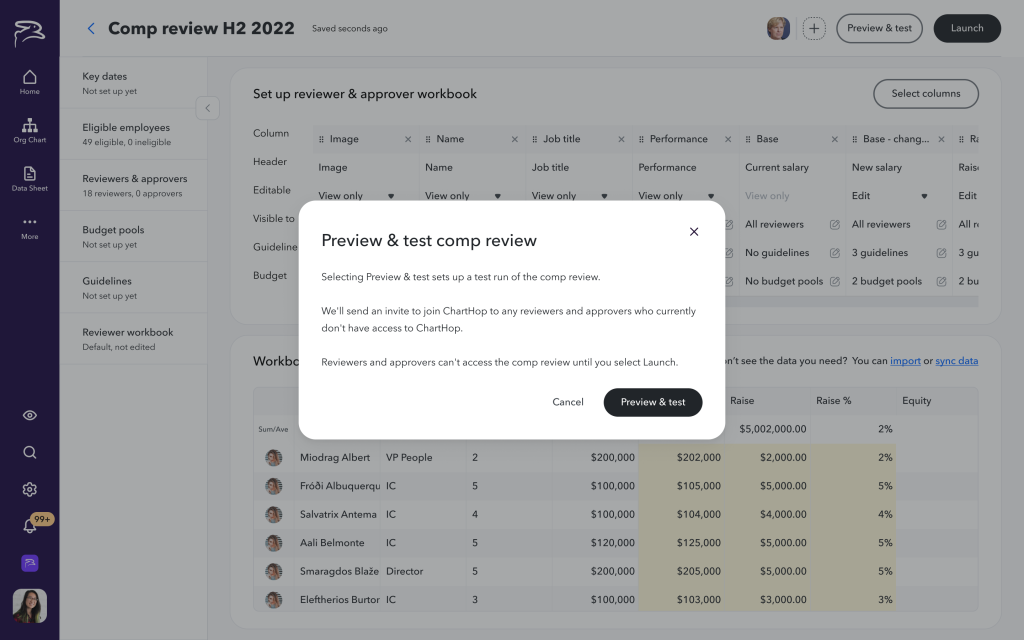The width and height of the screenshot is (1024, 640).
Task: Open the Org Chart icon
Action: pyautogui.click(x=29, y=130)
